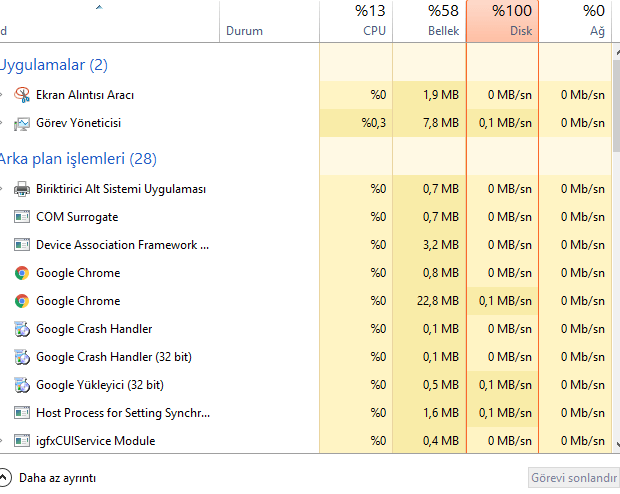Click the Arka plan işlemleri (28) group header
This screenshot has width=620, height=494.
tap(78, 159)
